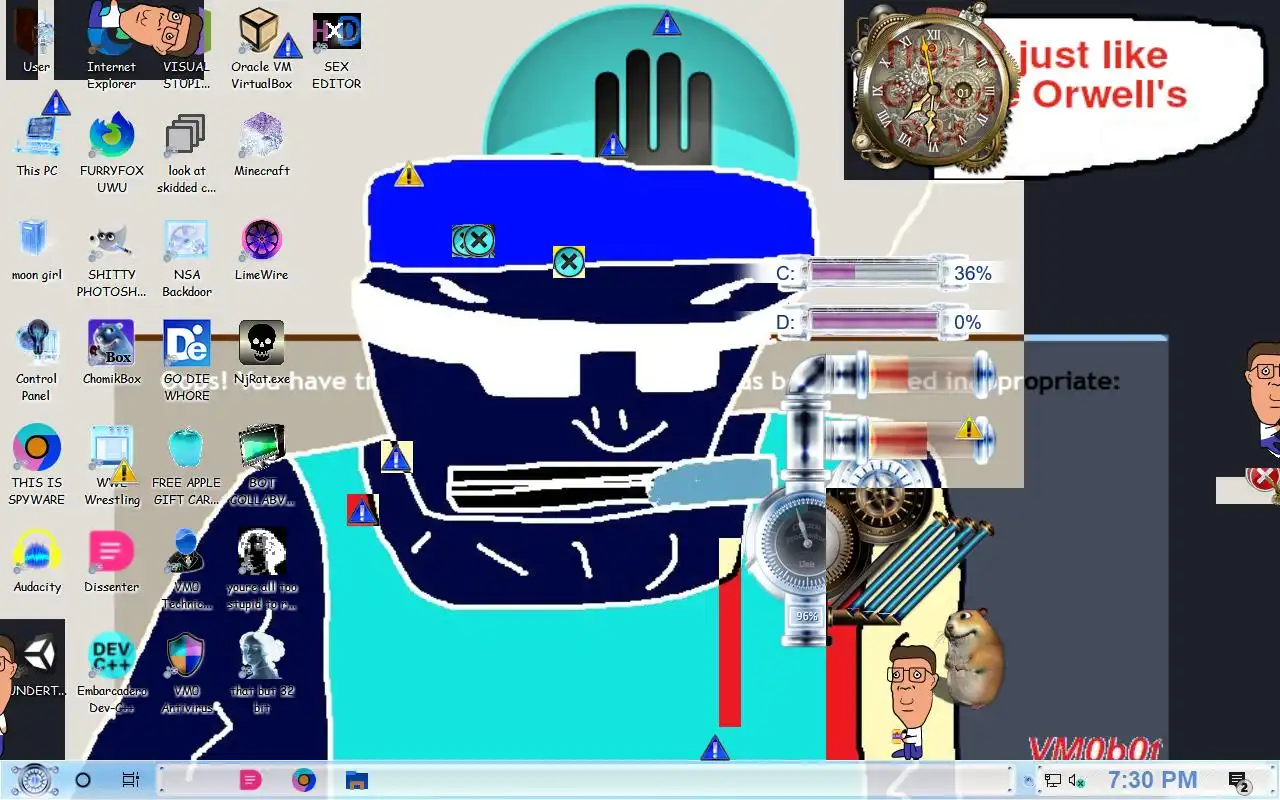The image size is (1280, 800).
Task: Open the 7:30 PM clock flyout
Action: [x=1152, y=780]
